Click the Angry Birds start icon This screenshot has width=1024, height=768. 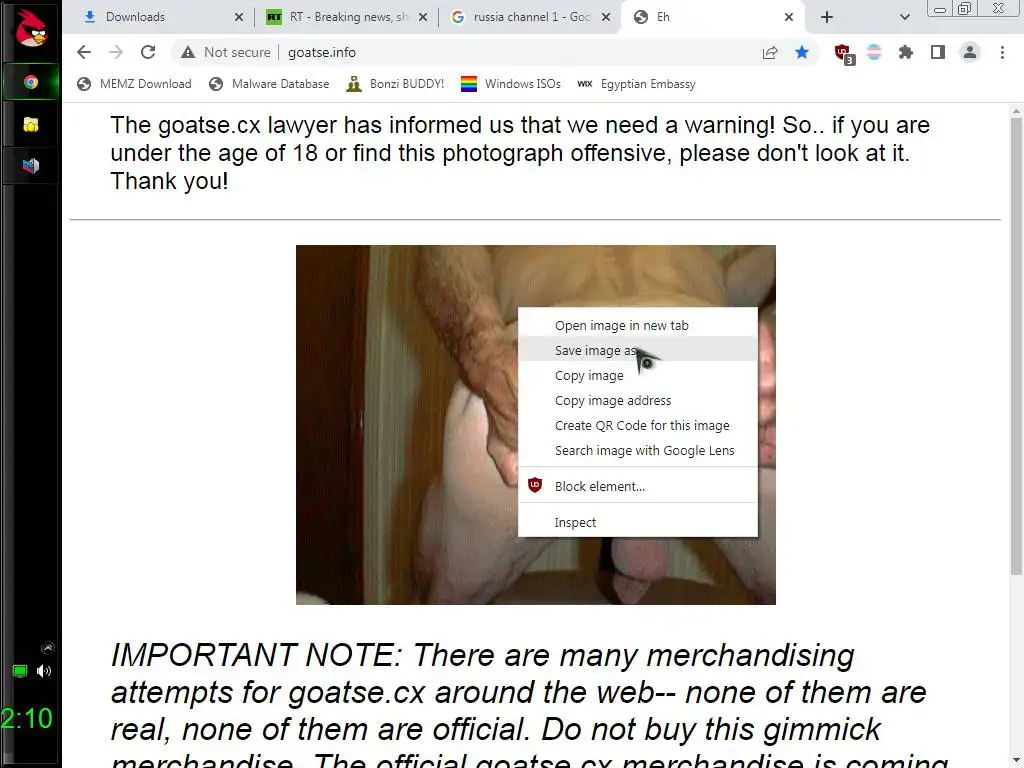(31, 29)
